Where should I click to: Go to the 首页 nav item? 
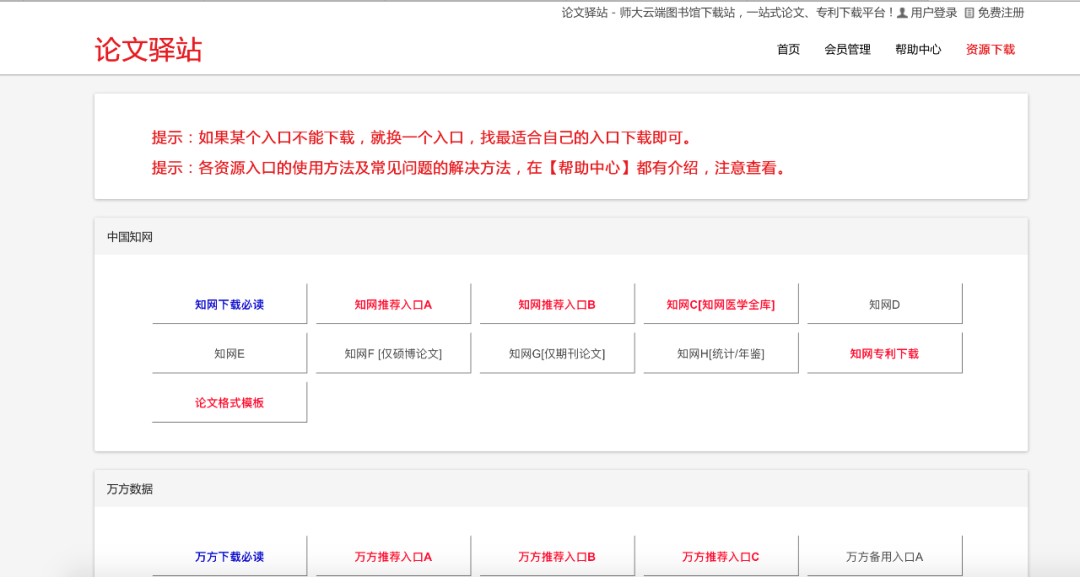coord(789,50)
